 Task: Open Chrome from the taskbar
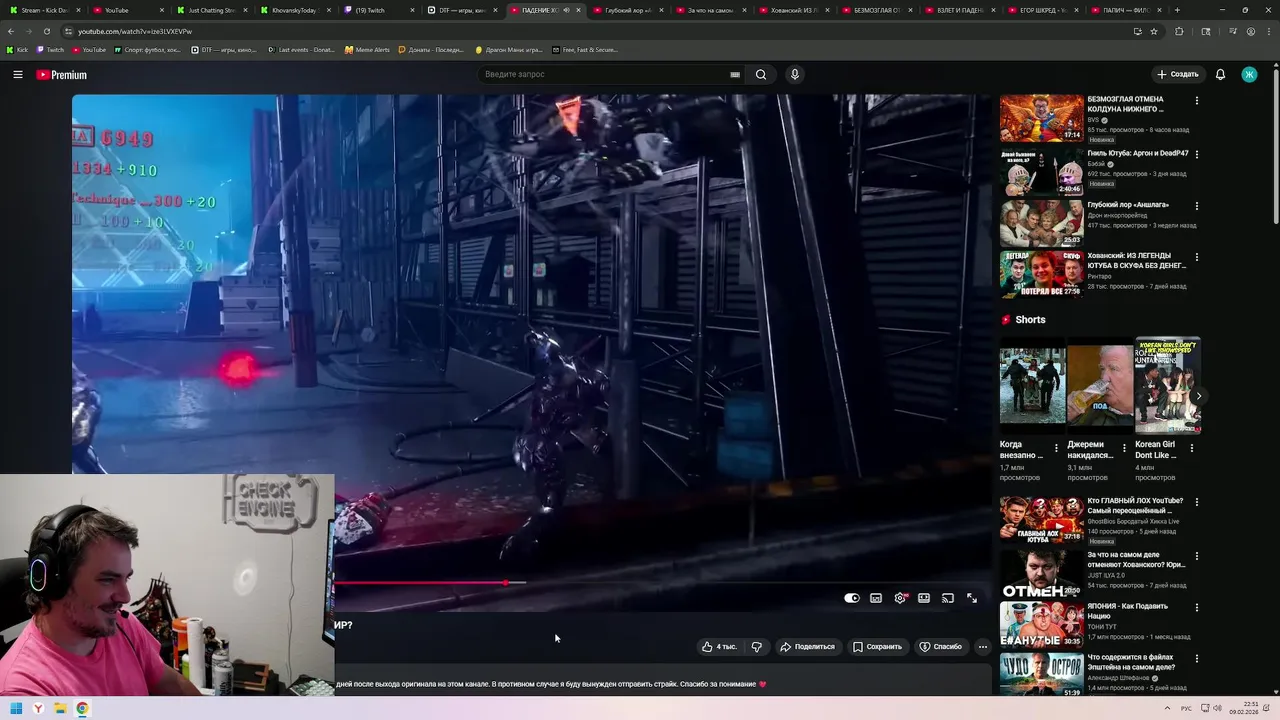(x=82, y=709)
